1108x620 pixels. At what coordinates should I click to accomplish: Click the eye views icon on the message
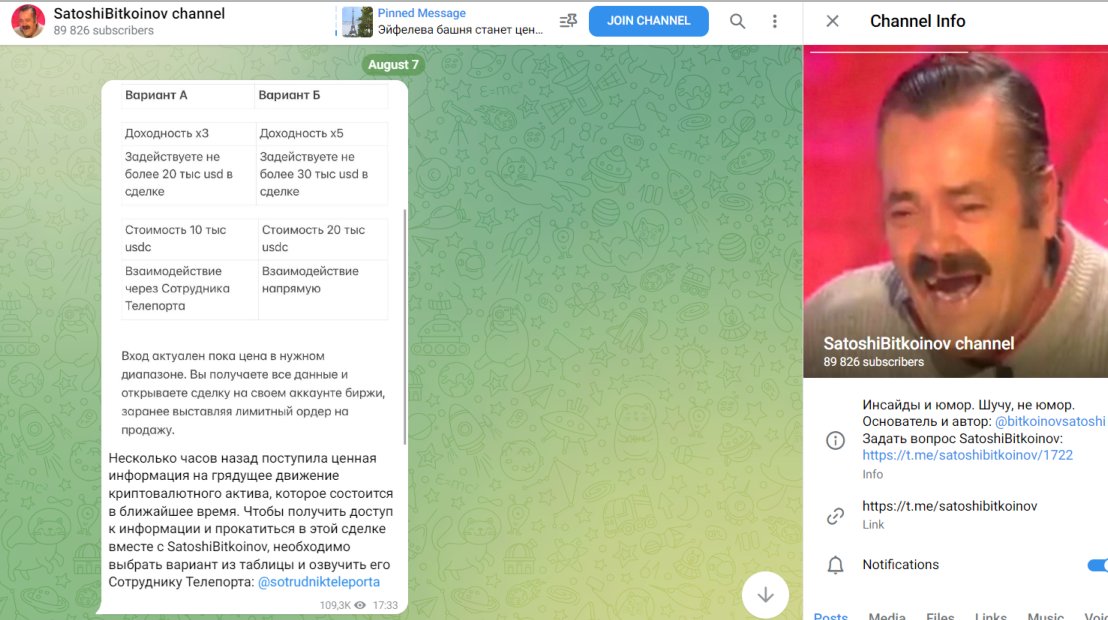[360, 605]
